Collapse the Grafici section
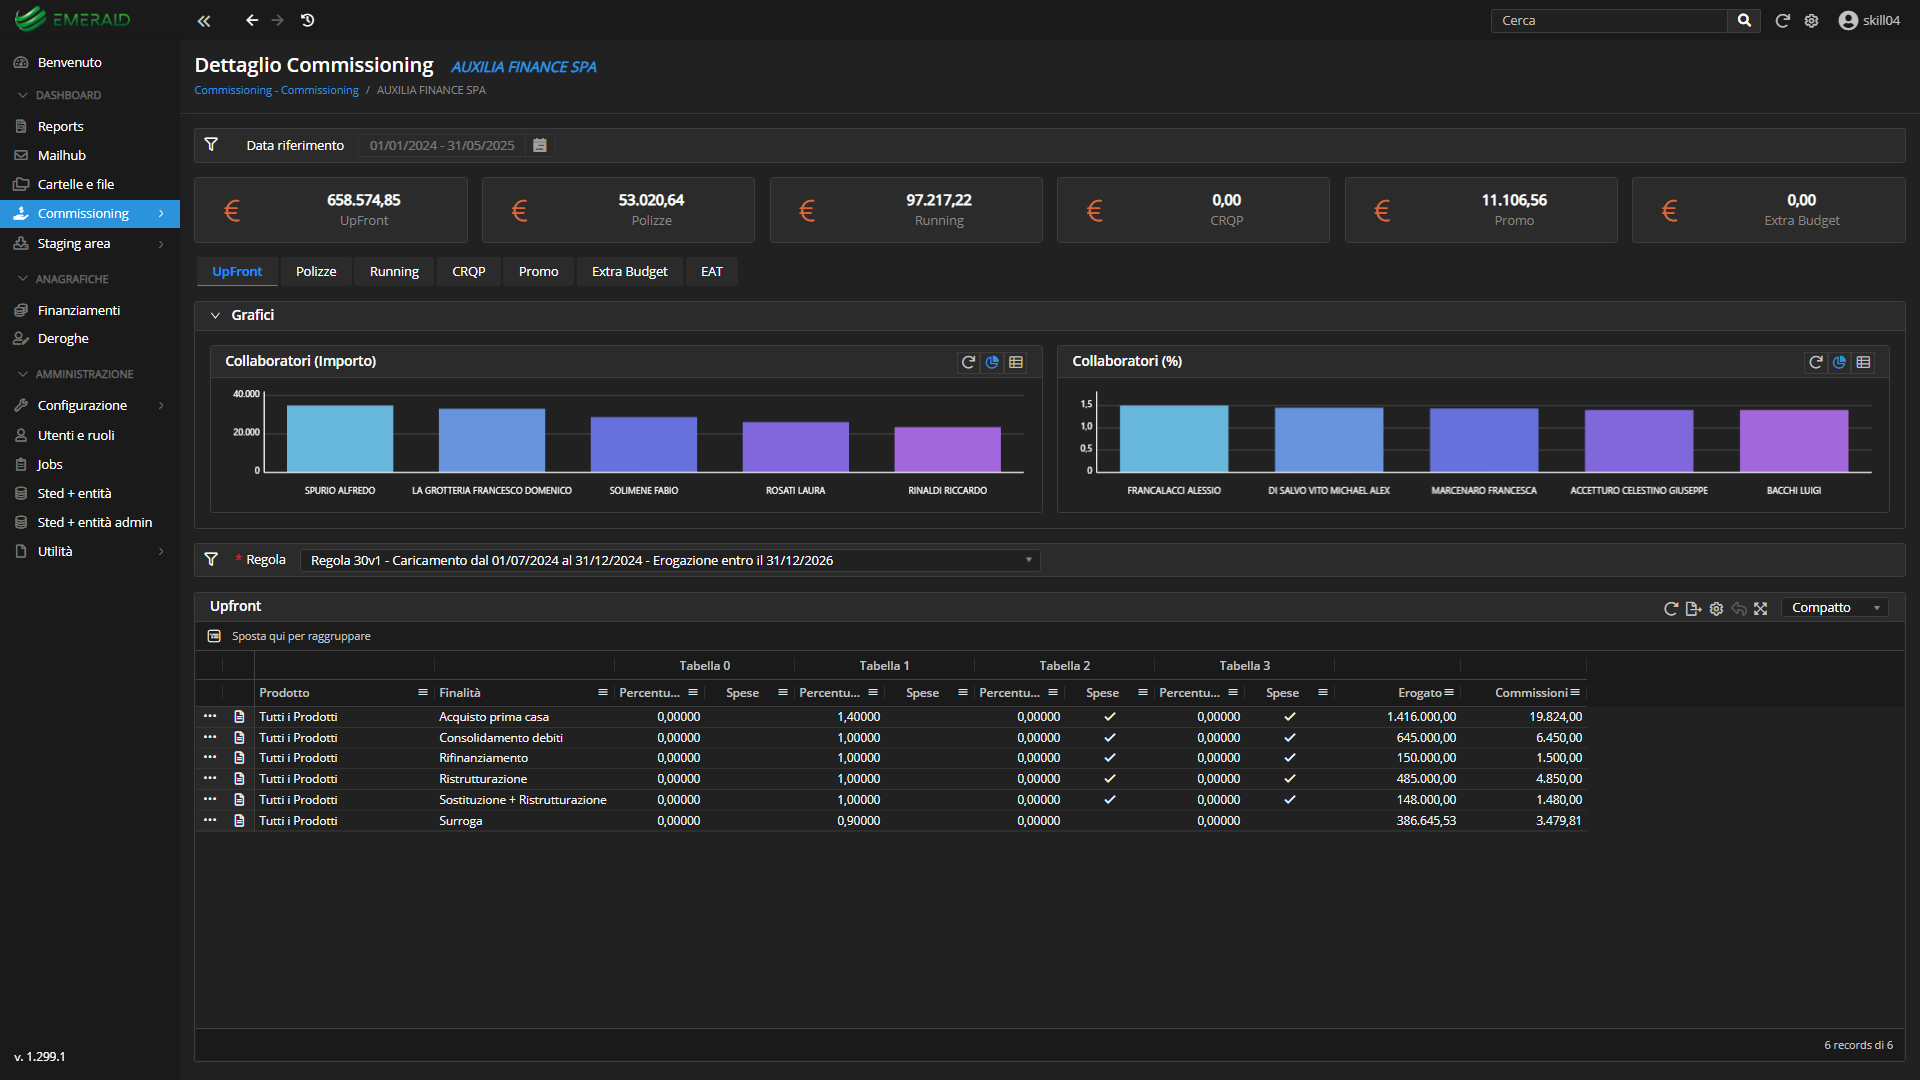The width and height of the screenshot is (1920, 1080). [x=215, y=315]
